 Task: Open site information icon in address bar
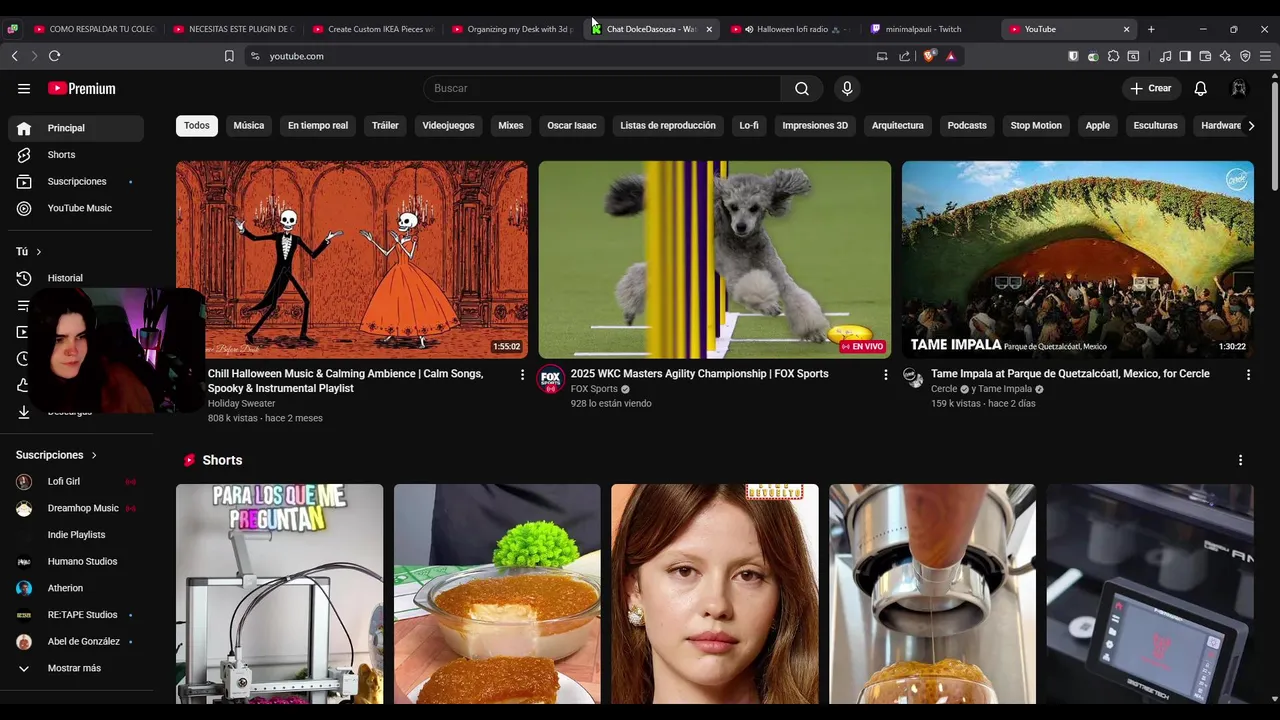[255, 56]
